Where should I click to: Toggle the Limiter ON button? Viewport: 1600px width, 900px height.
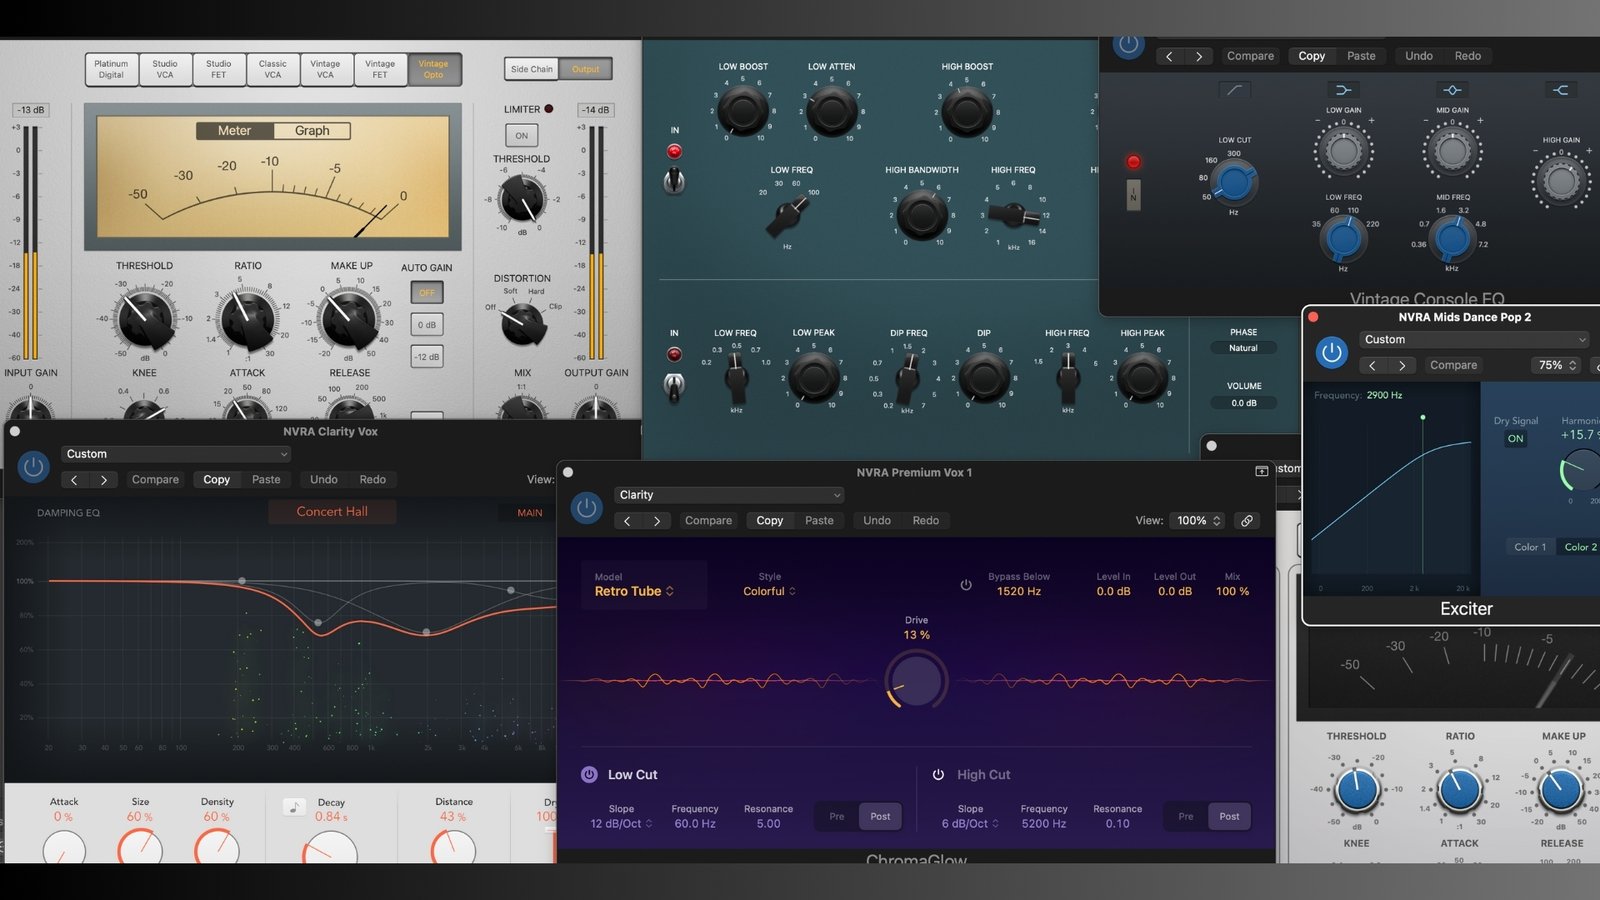point(521,136)
